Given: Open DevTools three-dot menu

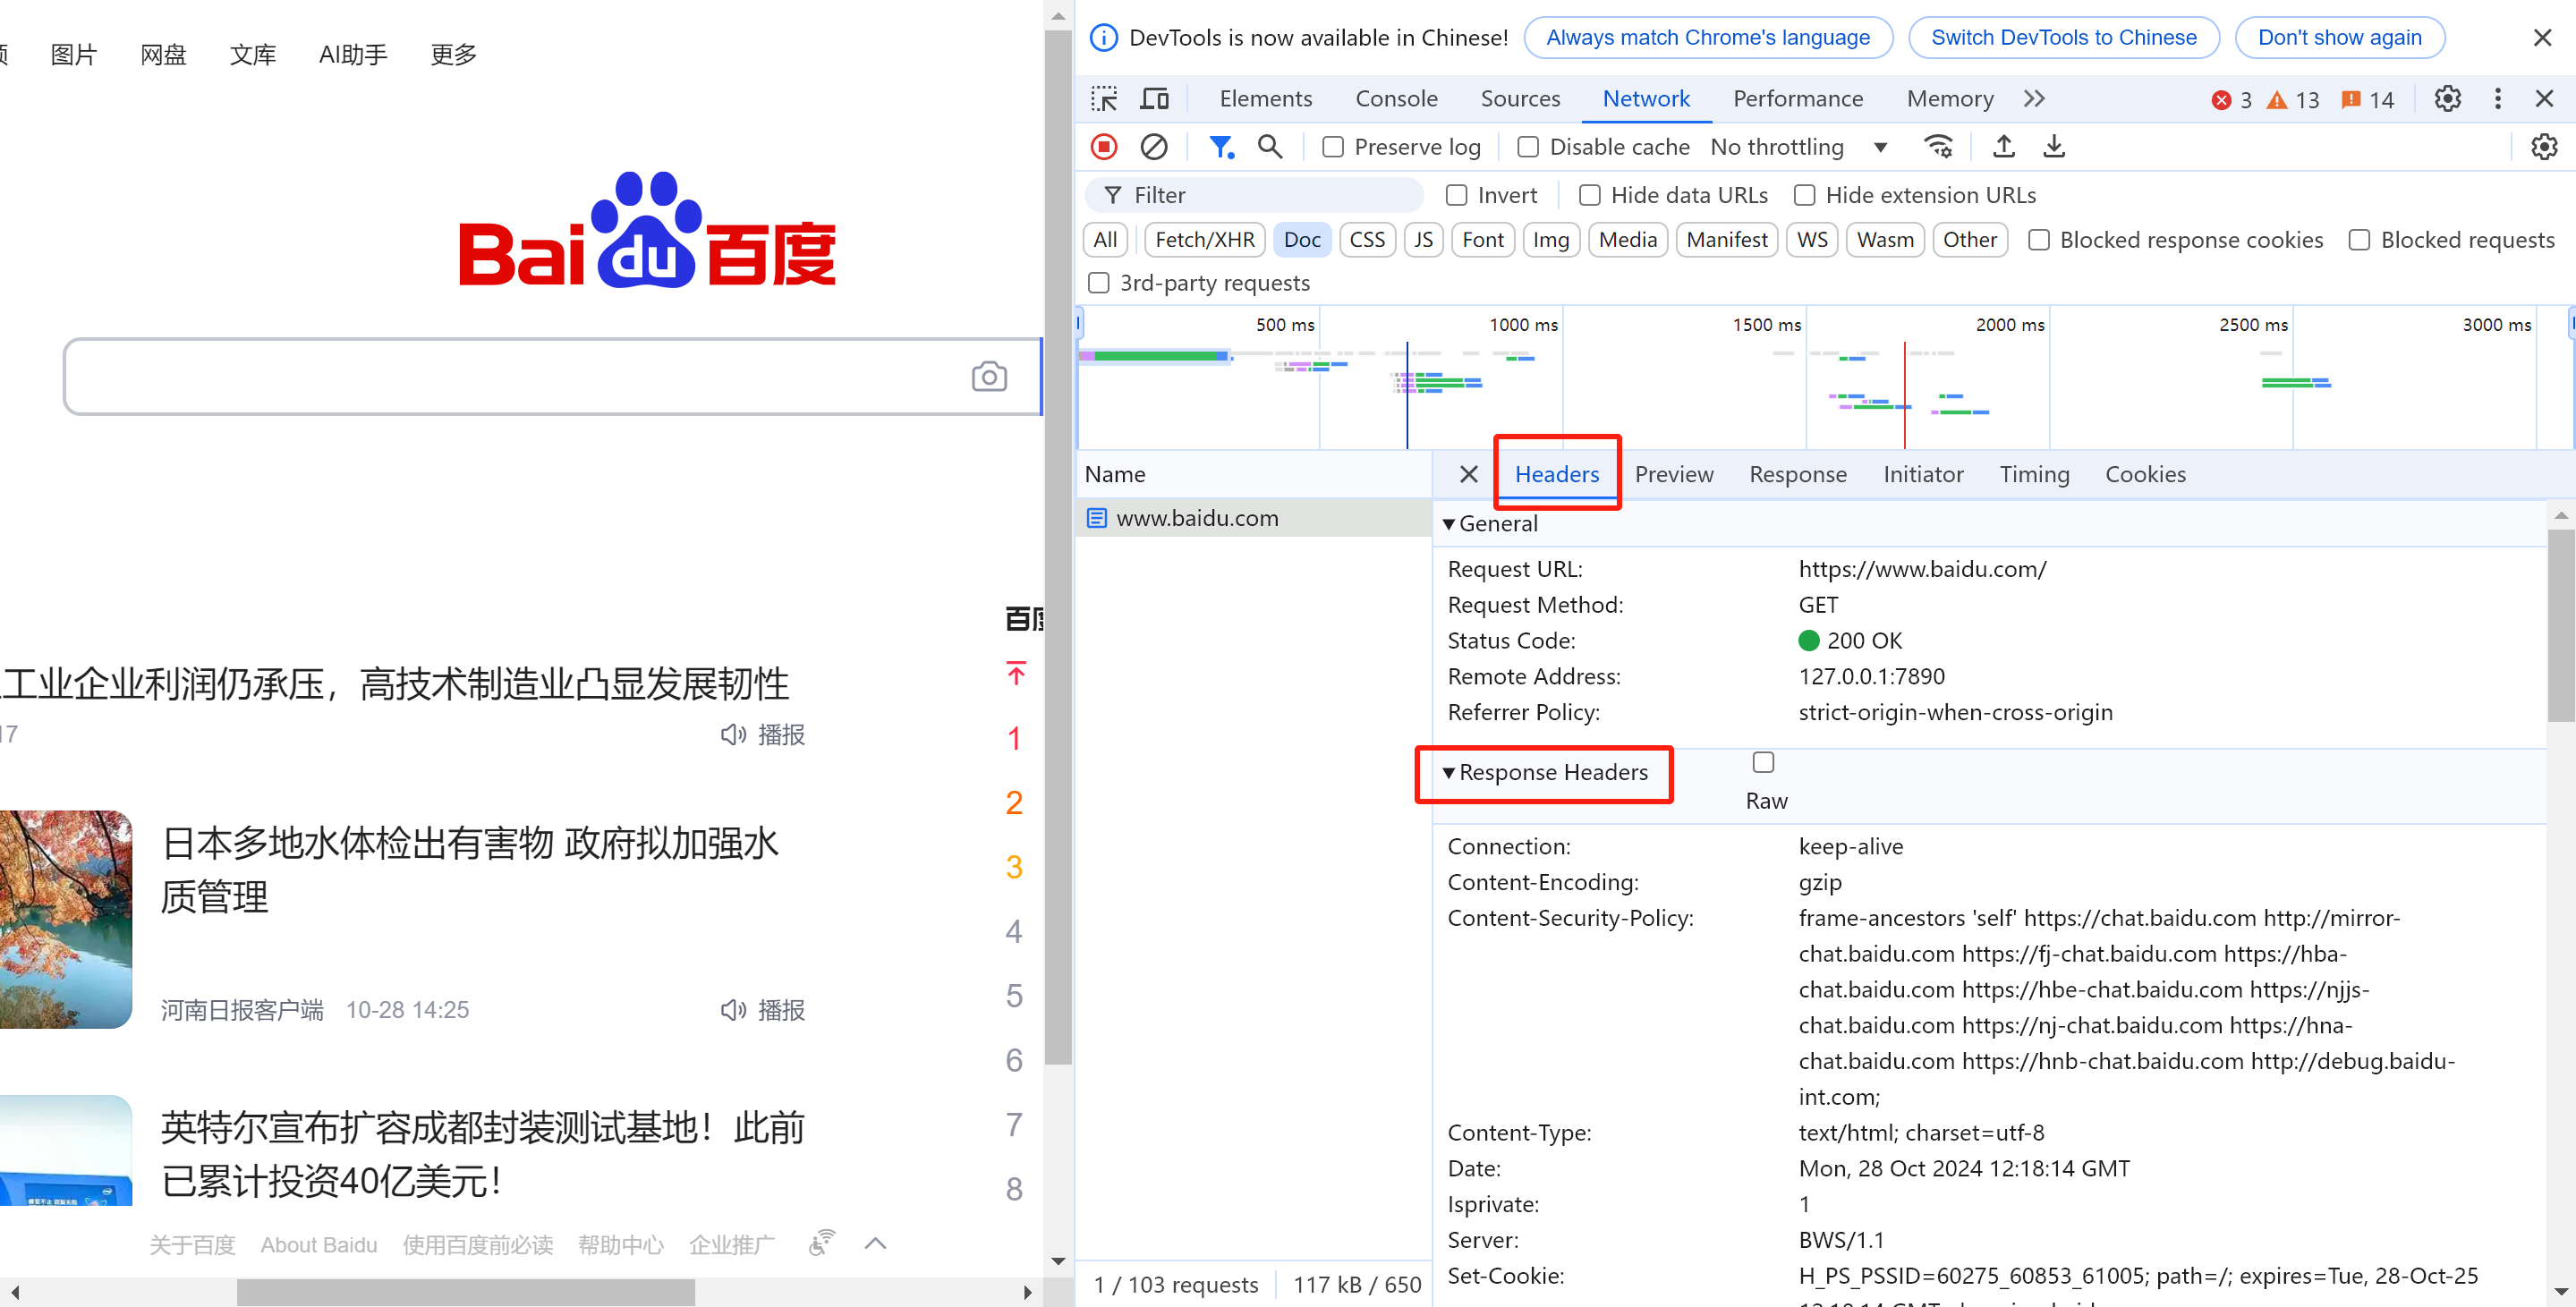Looking at the screenshot, I should pyautogui.click(x=2497, y=99).
